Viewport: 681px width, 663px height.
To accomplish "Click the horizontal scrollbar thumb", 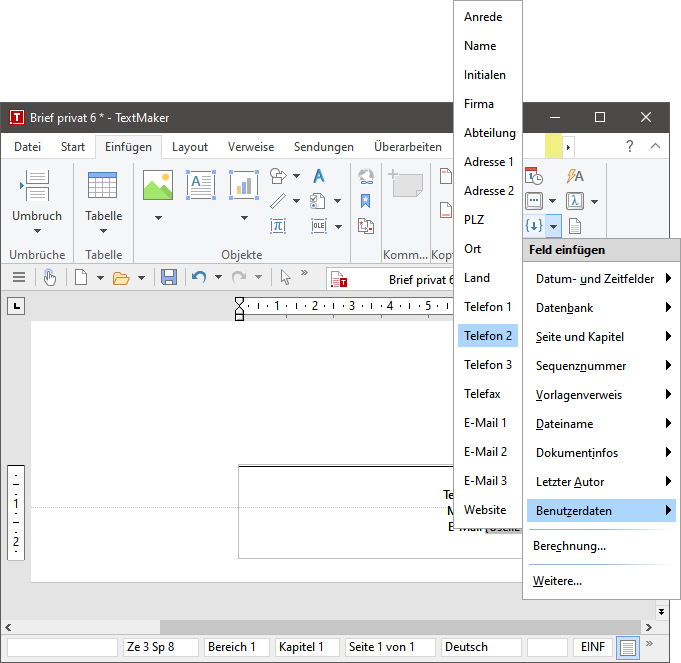I will click(400, 627).
